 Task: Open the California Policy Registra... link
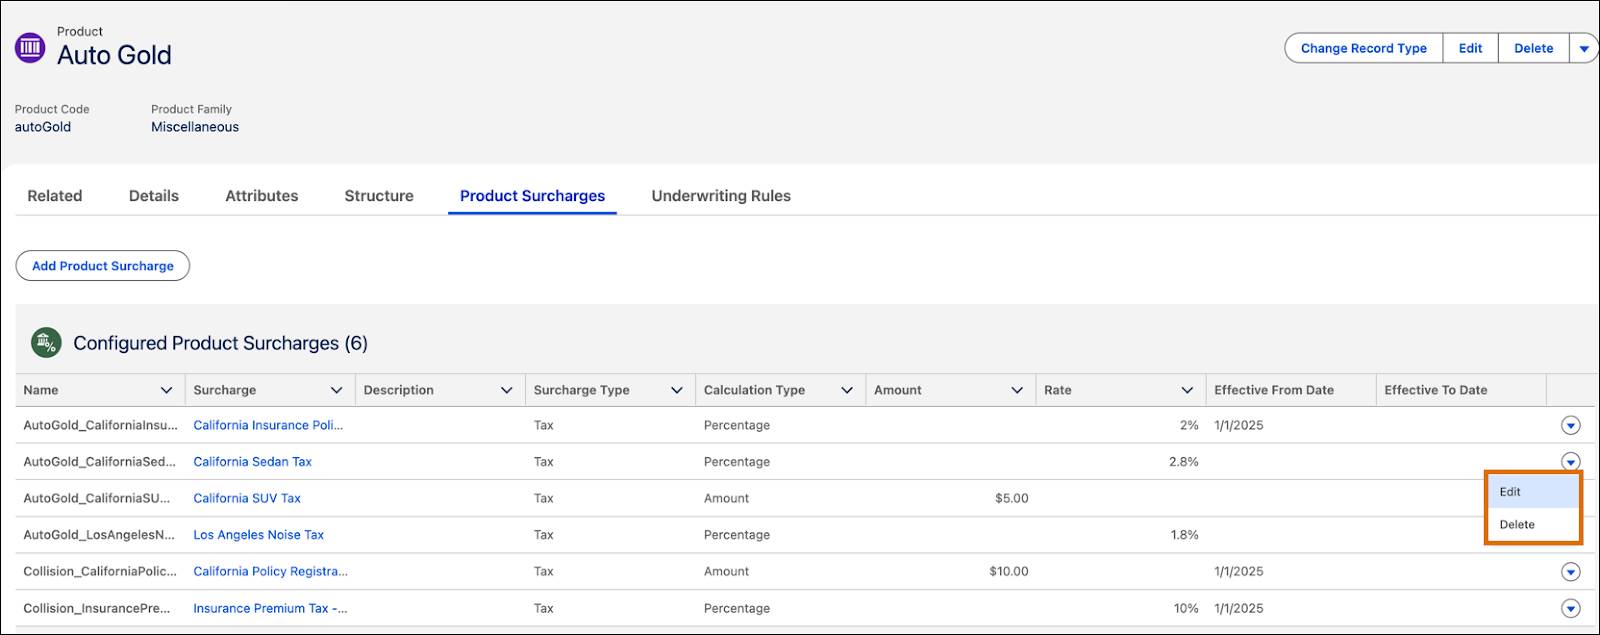[271, 572]
